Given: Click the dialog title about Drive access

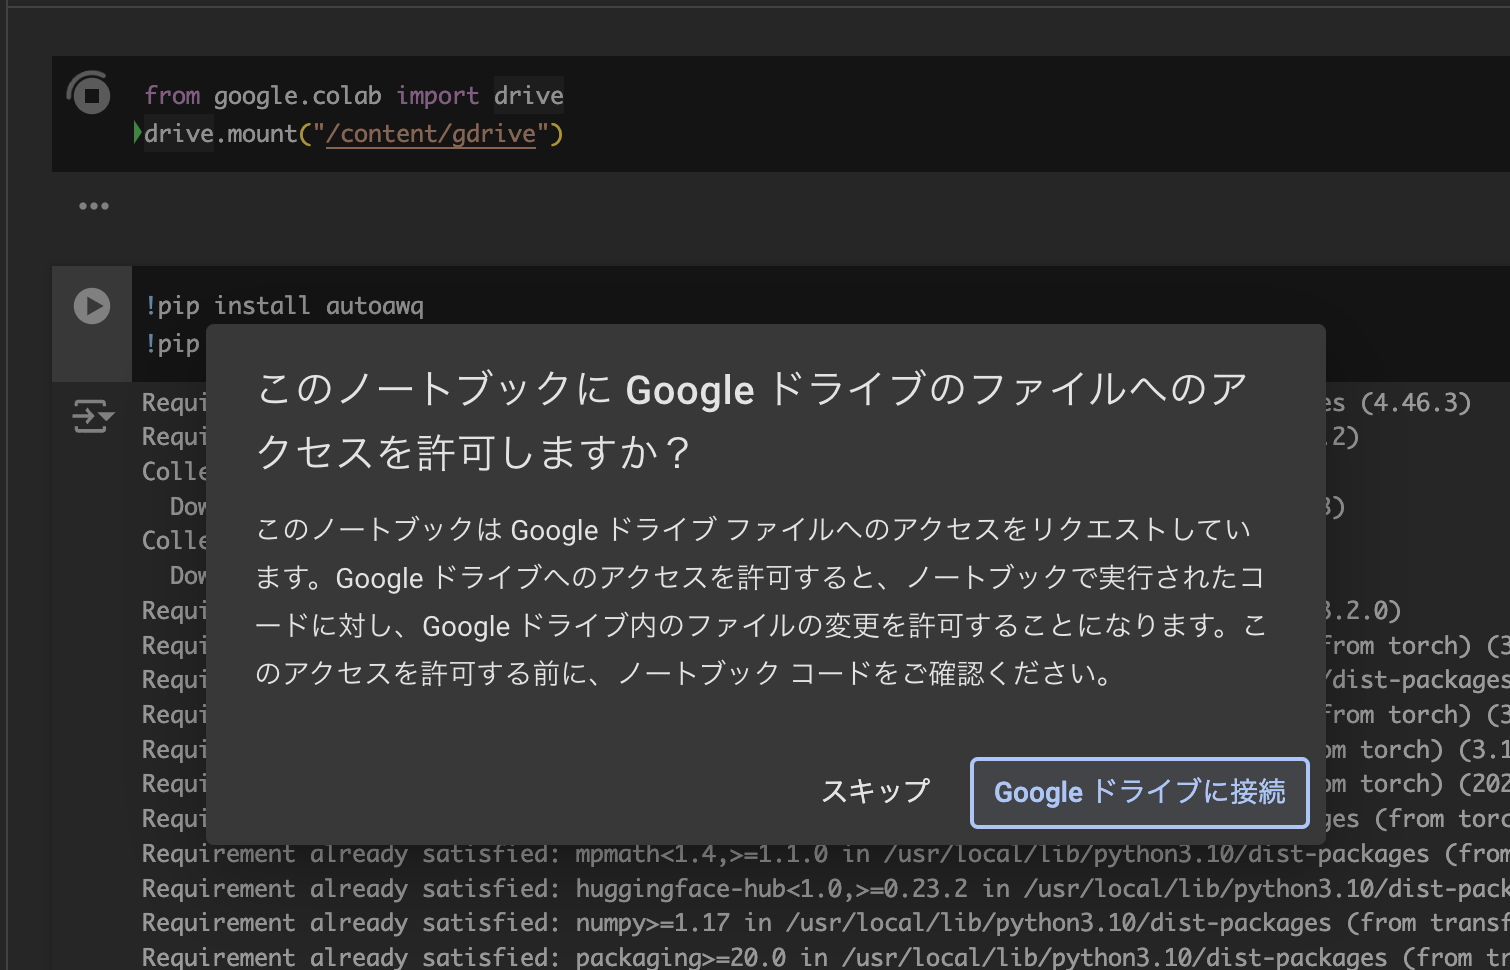Looking at the screenshot, I should click(x=750, y=420).
